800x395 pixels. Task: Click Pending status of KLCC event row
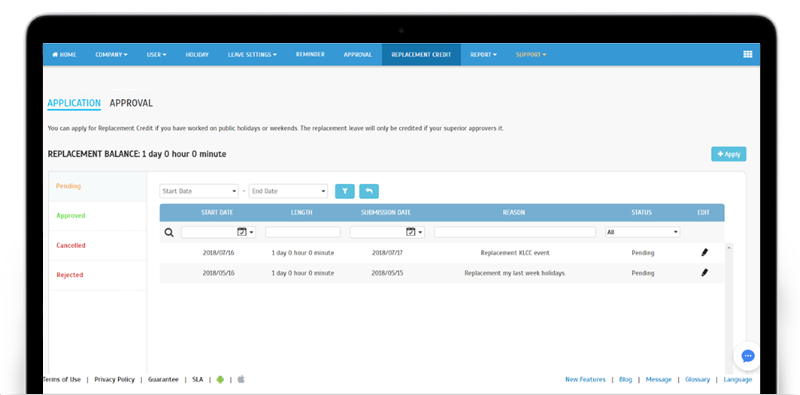pos(642,253)
